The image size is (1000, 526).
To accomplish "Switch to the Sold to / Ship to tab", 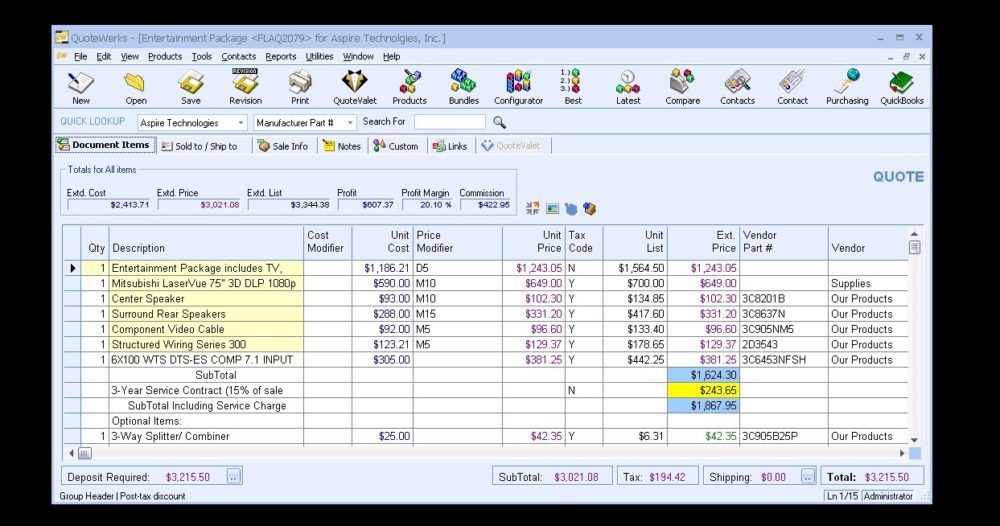I will point(200,146).
